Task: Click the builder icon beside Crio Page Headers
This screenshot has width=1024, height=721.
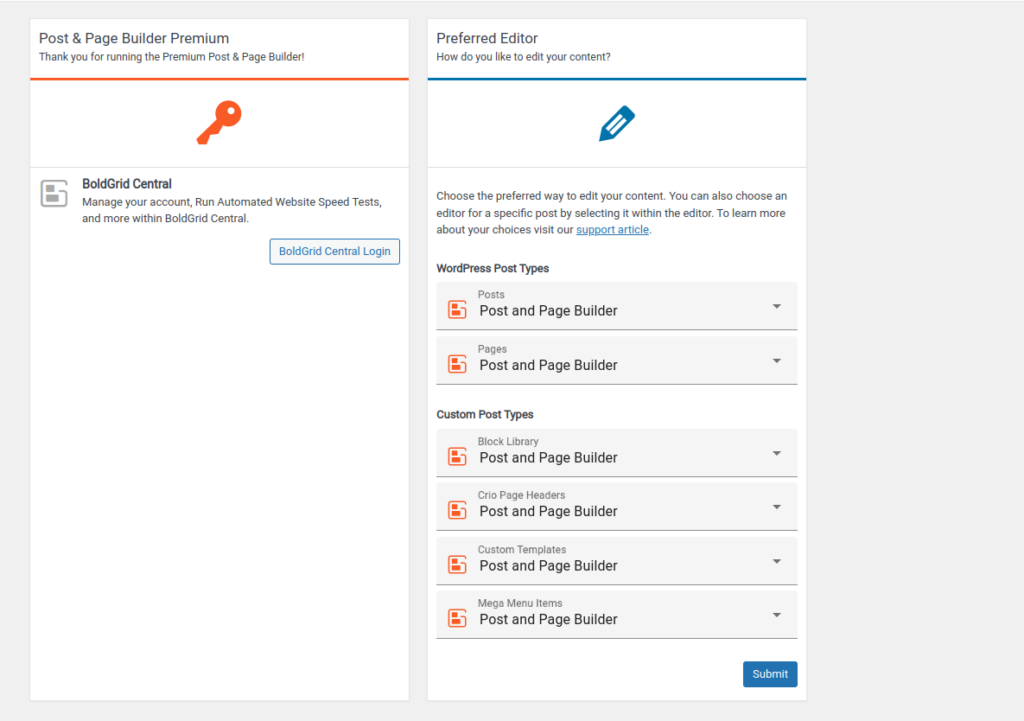Action: [457, 511]
